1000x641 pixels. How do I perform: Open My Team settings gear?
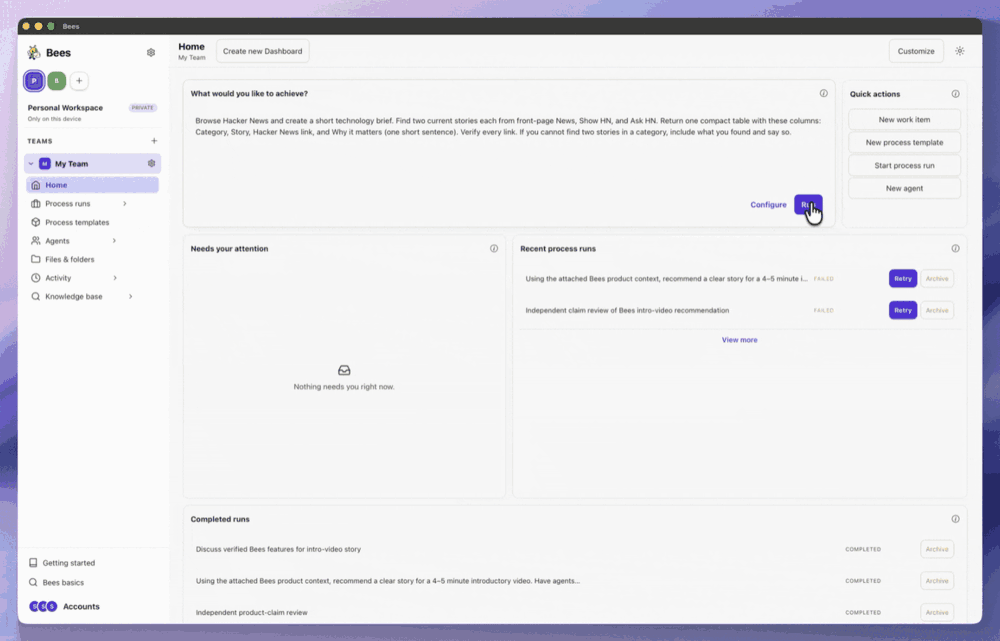pos(151,164)
